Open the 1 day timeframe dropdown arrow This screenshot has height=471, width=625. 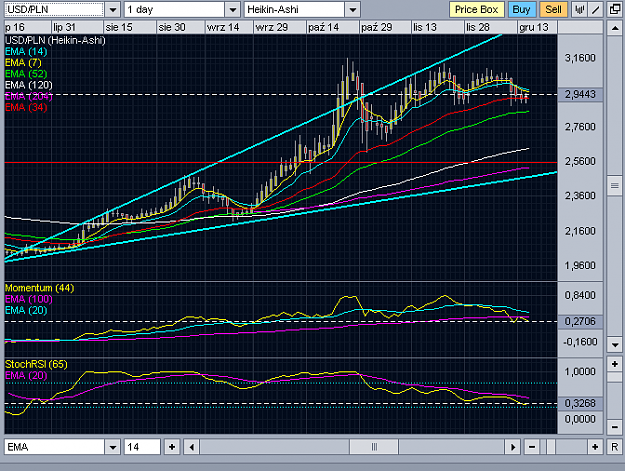tap(232, 10)
